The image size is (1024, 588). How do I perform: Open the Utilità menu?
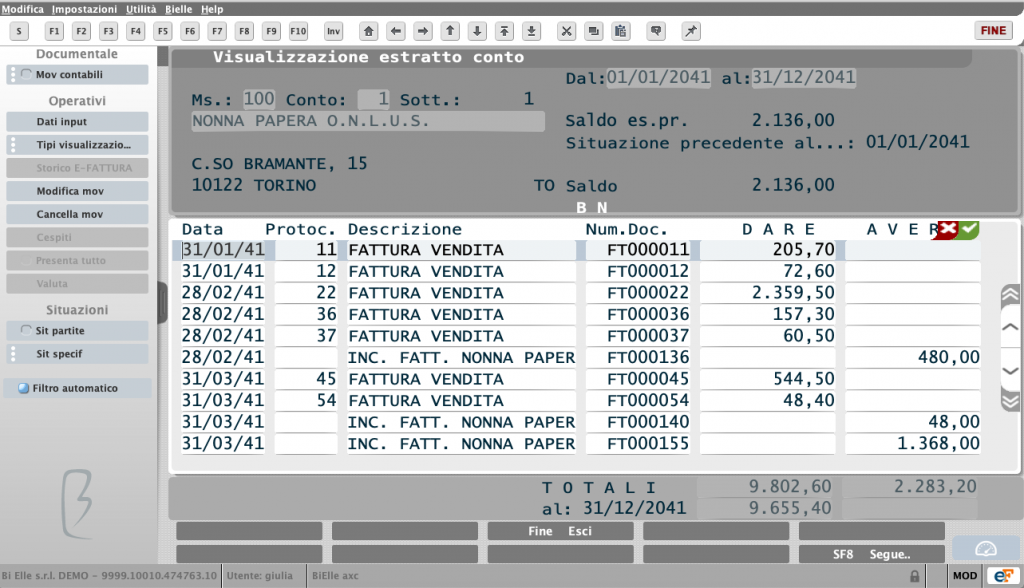click(141, 9)
